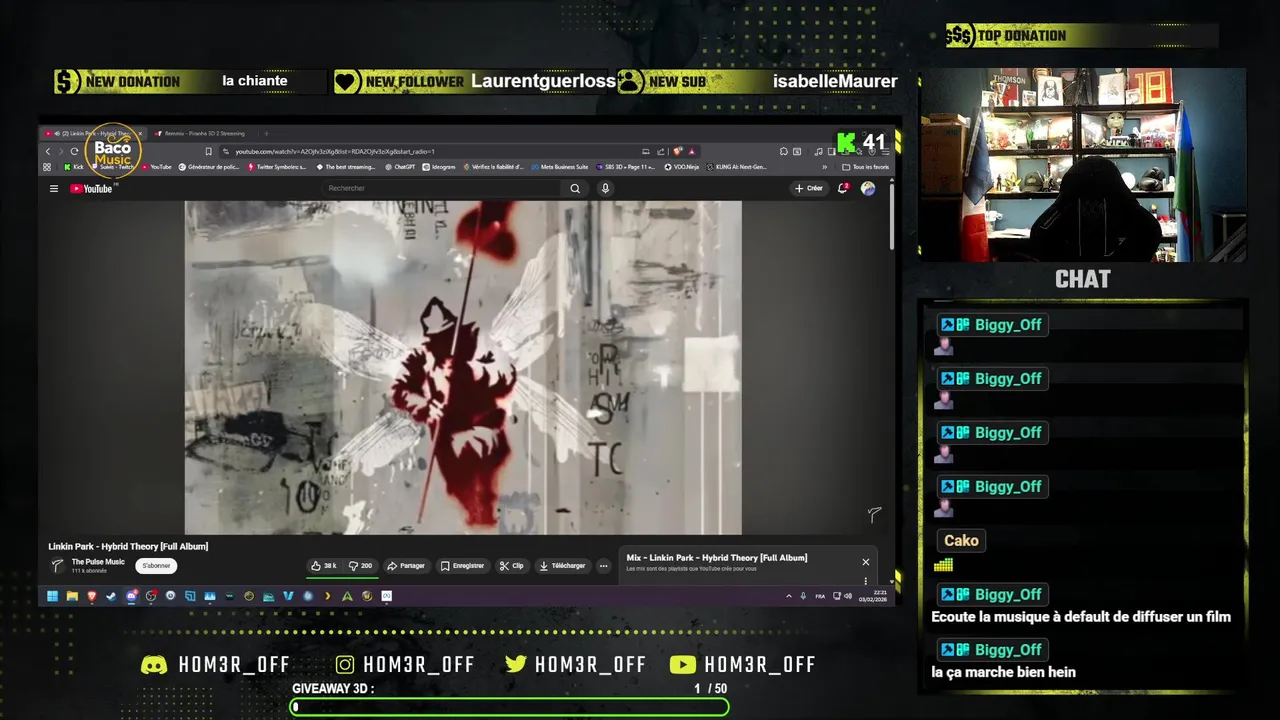
Task: Open the VDO.Ninja bookmark
Action: point(682,167)
